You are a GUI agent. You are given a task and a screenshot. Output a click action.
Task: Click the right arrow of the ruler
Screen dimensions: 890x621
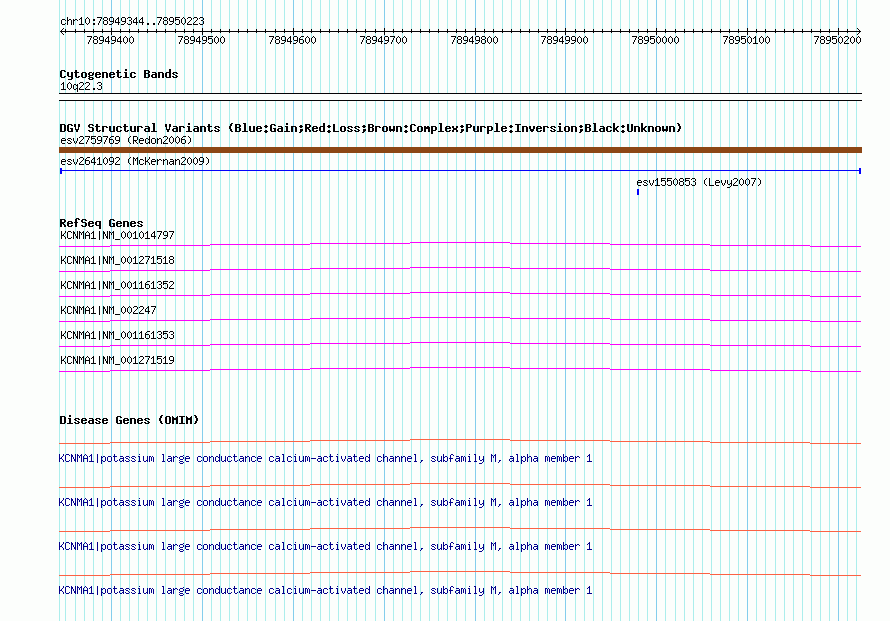tap(859, 31)
